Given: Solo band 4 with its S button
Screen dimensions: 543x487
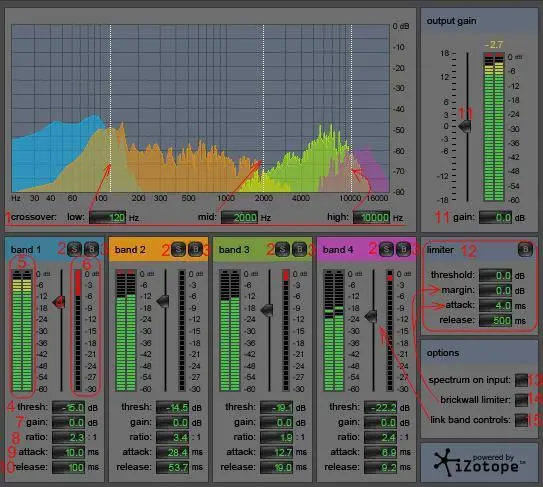Looking at the screenshot, I should click(x=386, y=249).
